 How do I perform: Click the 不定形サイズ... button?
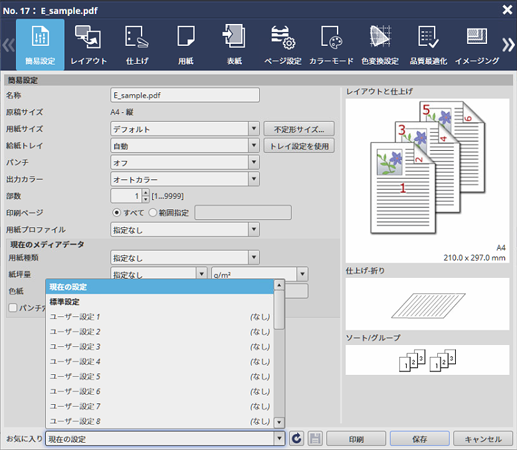[299, 129]
